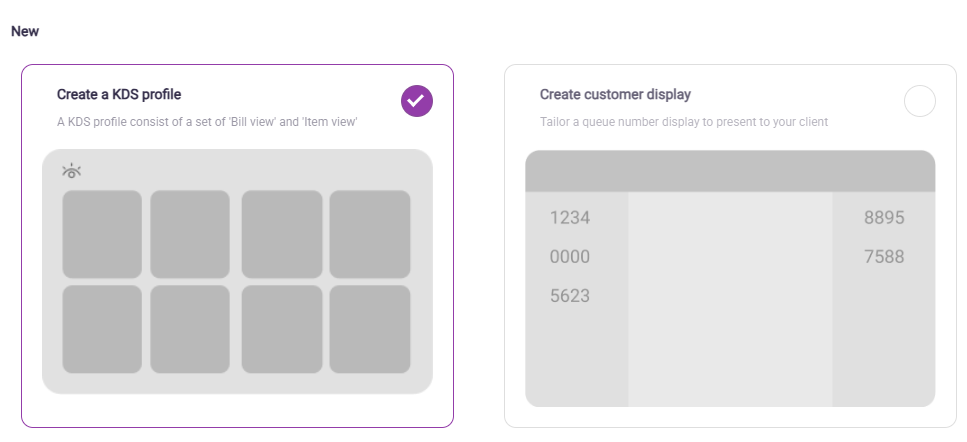
Task: Click the second tile in top KDS row
Action: click(x=190, y=234)
